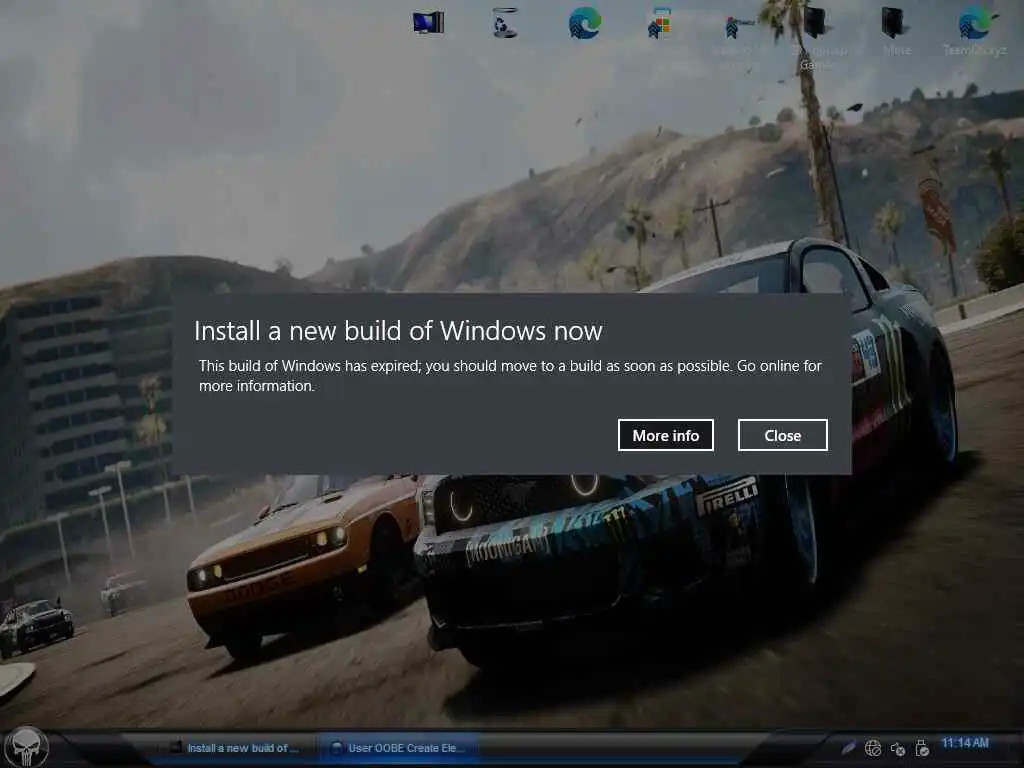This screenshot has width=1024, height=768.
Task: Switch to 'User OOBE Create Ele...' taskbar item
Action: pyautogui.click(x=398, y=748)
